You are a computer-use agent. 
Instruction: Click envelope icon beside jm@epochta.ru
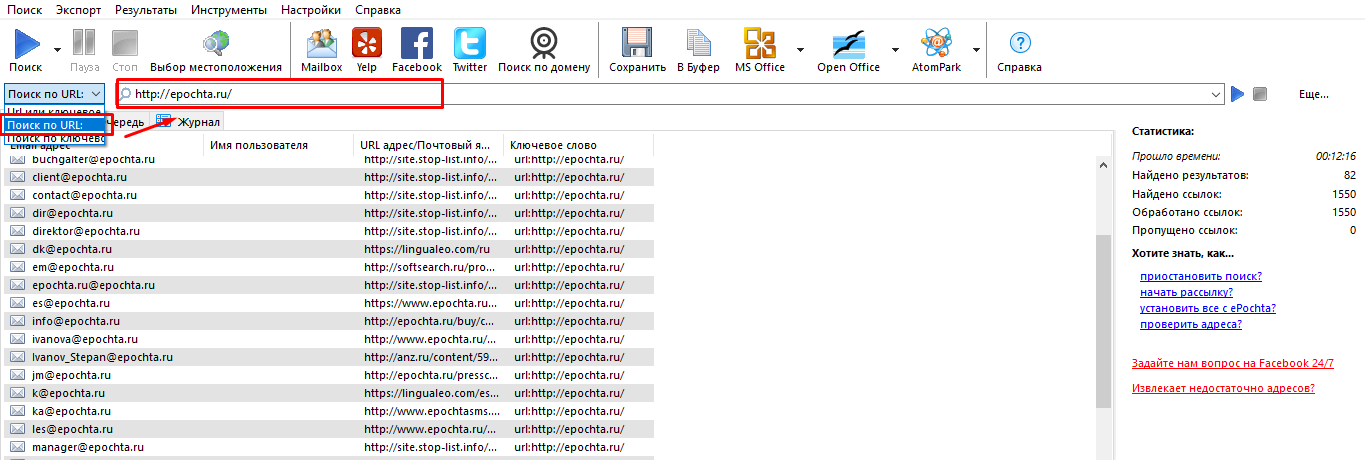[17, 375]
